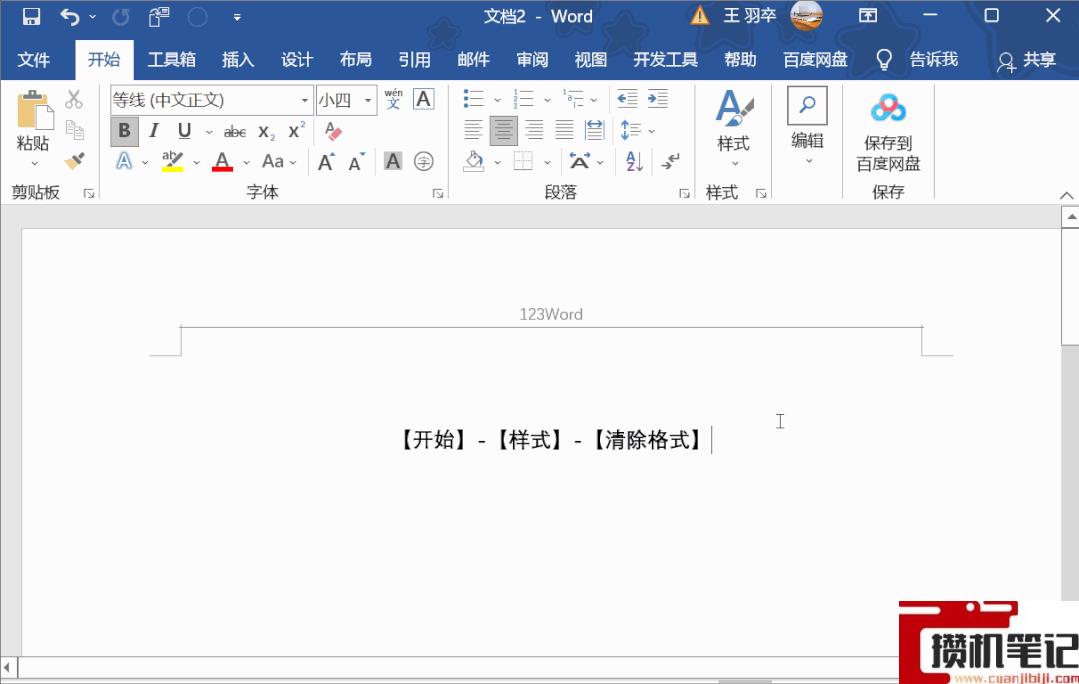1079x684 pixels.
Task: Undo the last action
Action: click(70, 16)
